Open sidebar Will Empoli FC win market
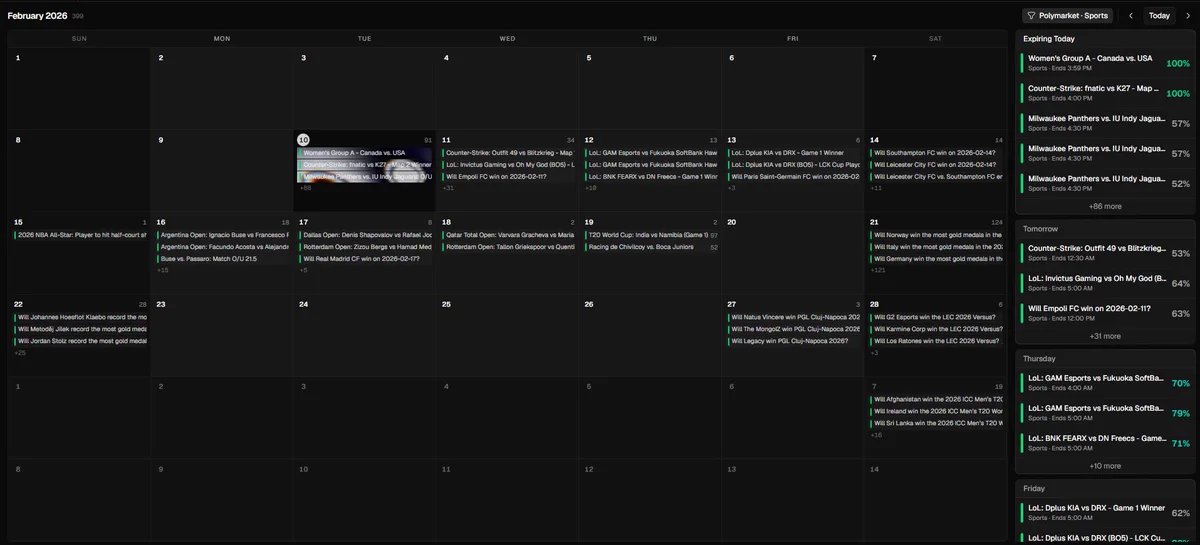1200x545 pixels. 1105,313
